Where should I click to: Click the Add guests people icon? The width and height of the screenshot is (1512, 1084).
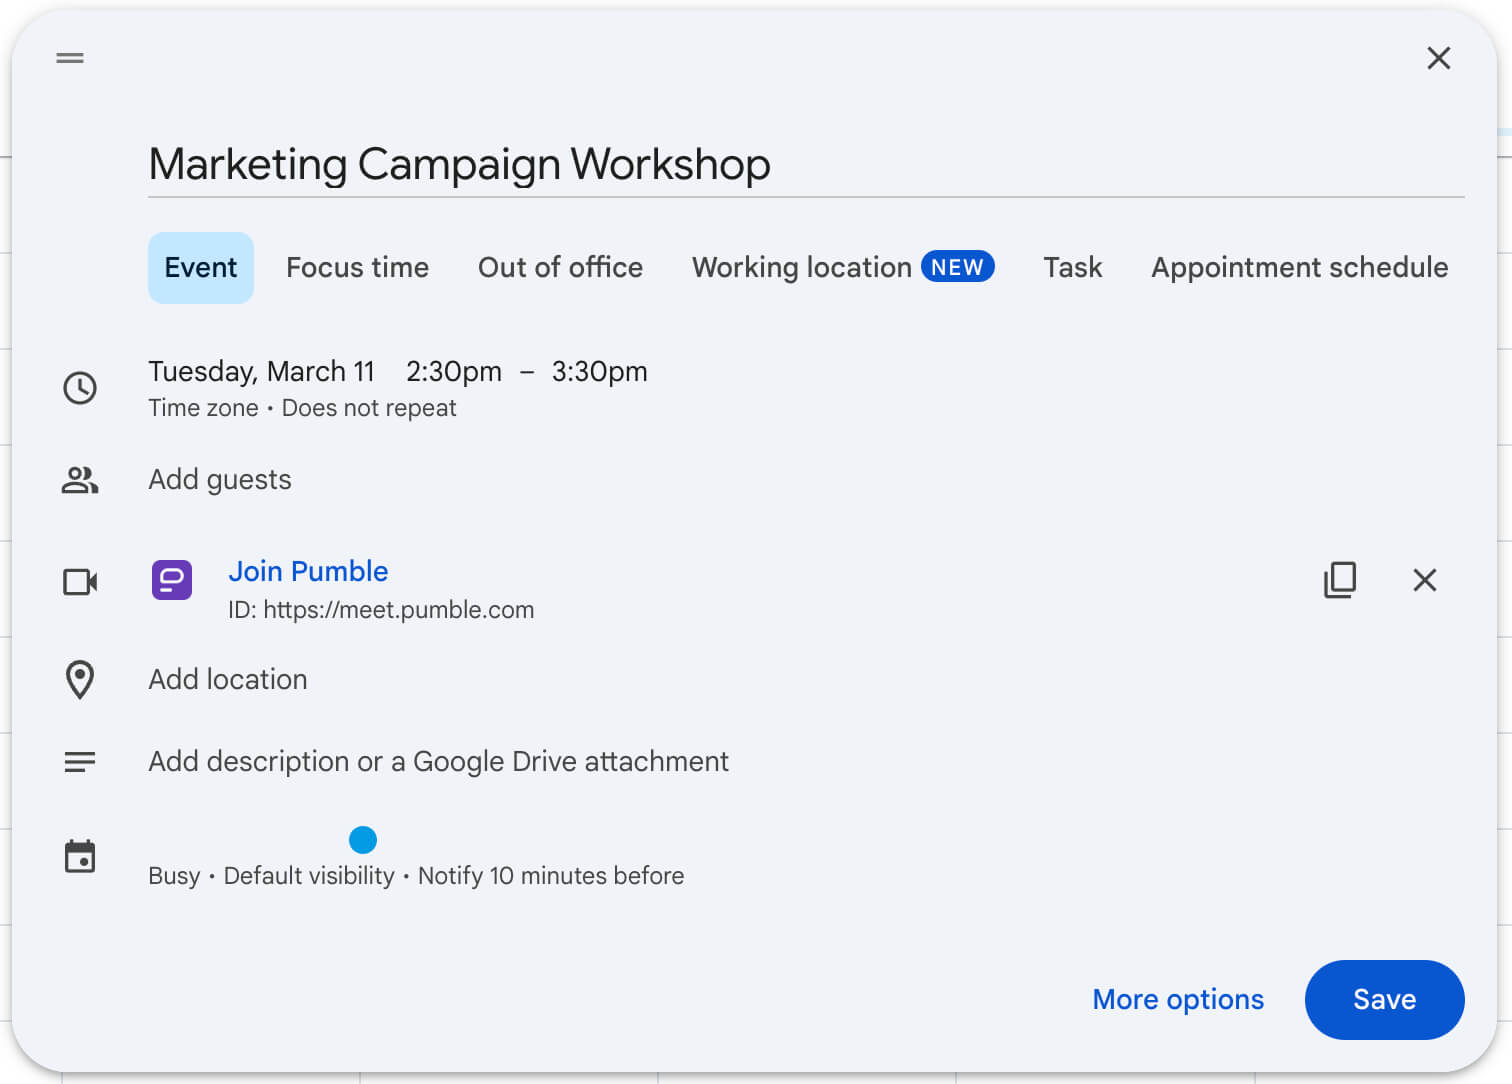tap(80, 480)
